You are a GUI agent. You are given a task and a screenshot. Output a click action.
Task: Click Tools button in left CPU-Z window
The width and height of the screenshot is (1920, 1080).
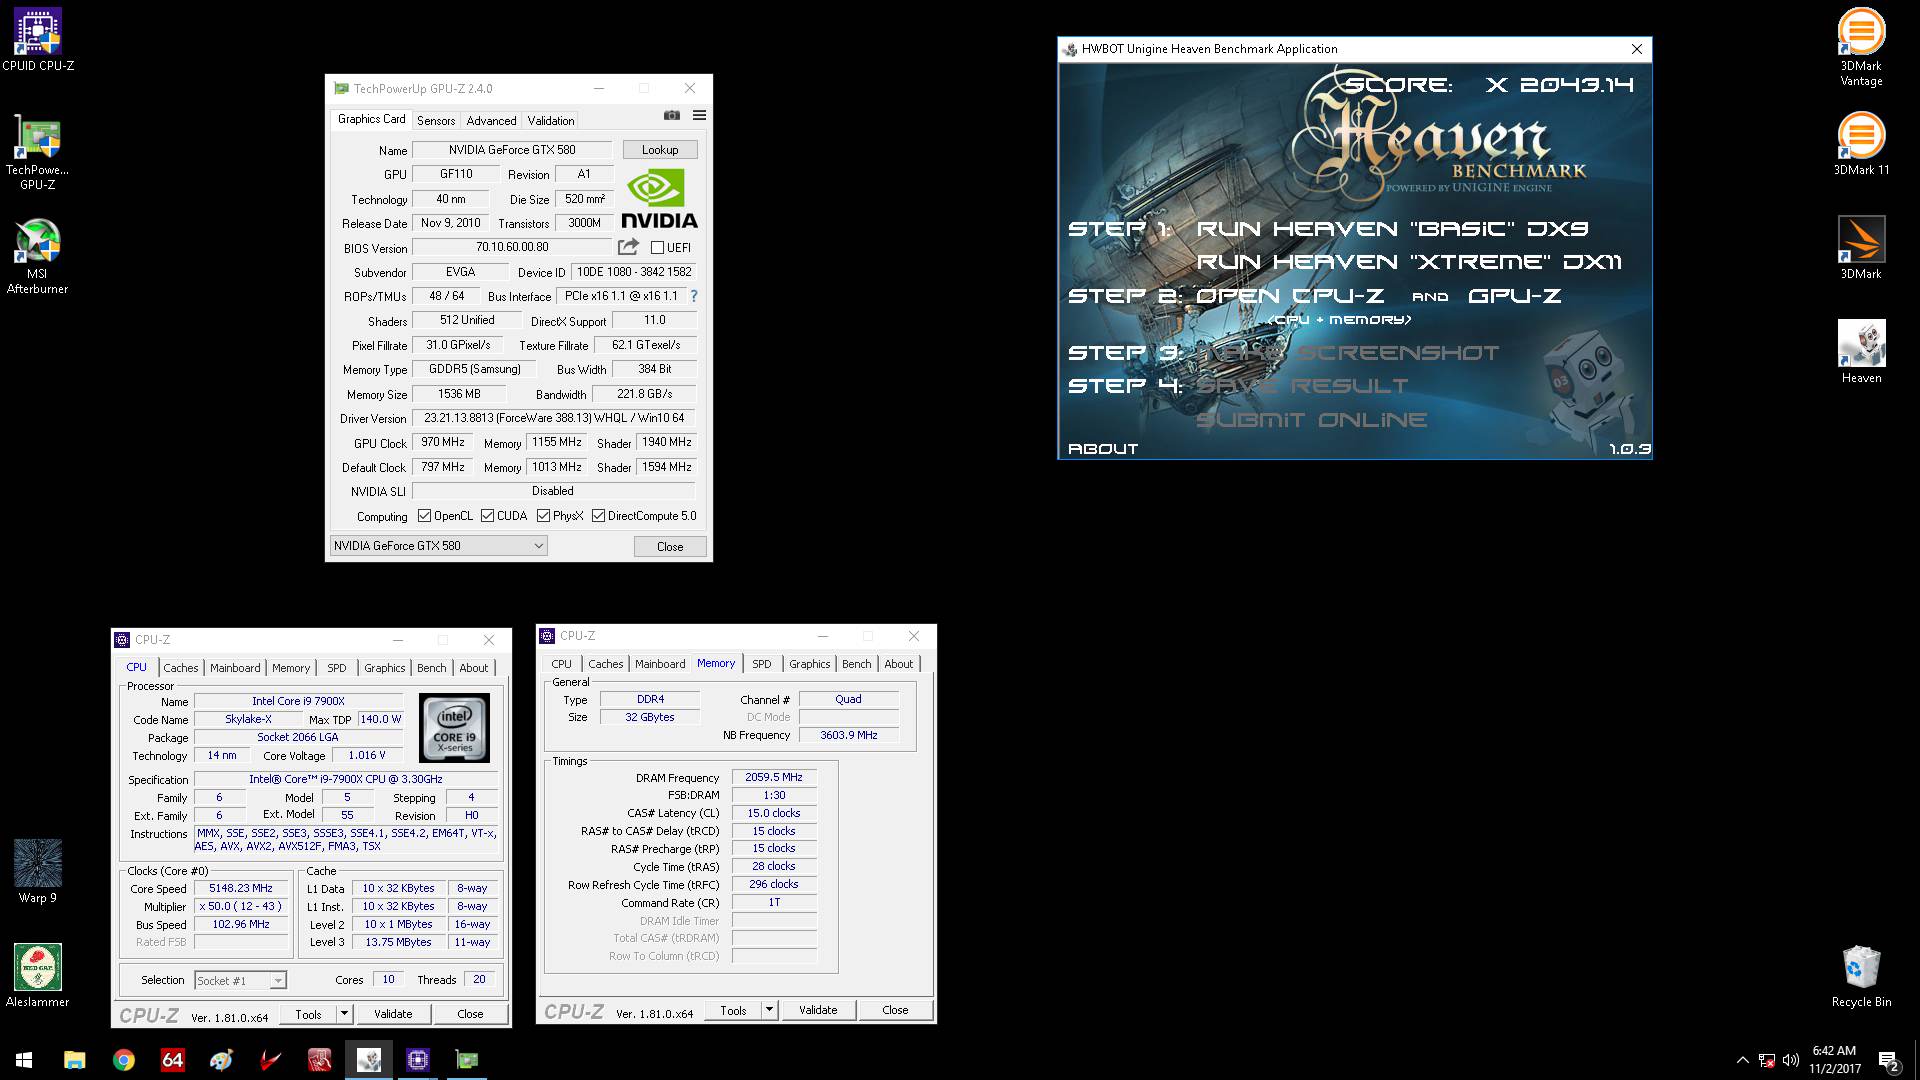coord(308,1014)
